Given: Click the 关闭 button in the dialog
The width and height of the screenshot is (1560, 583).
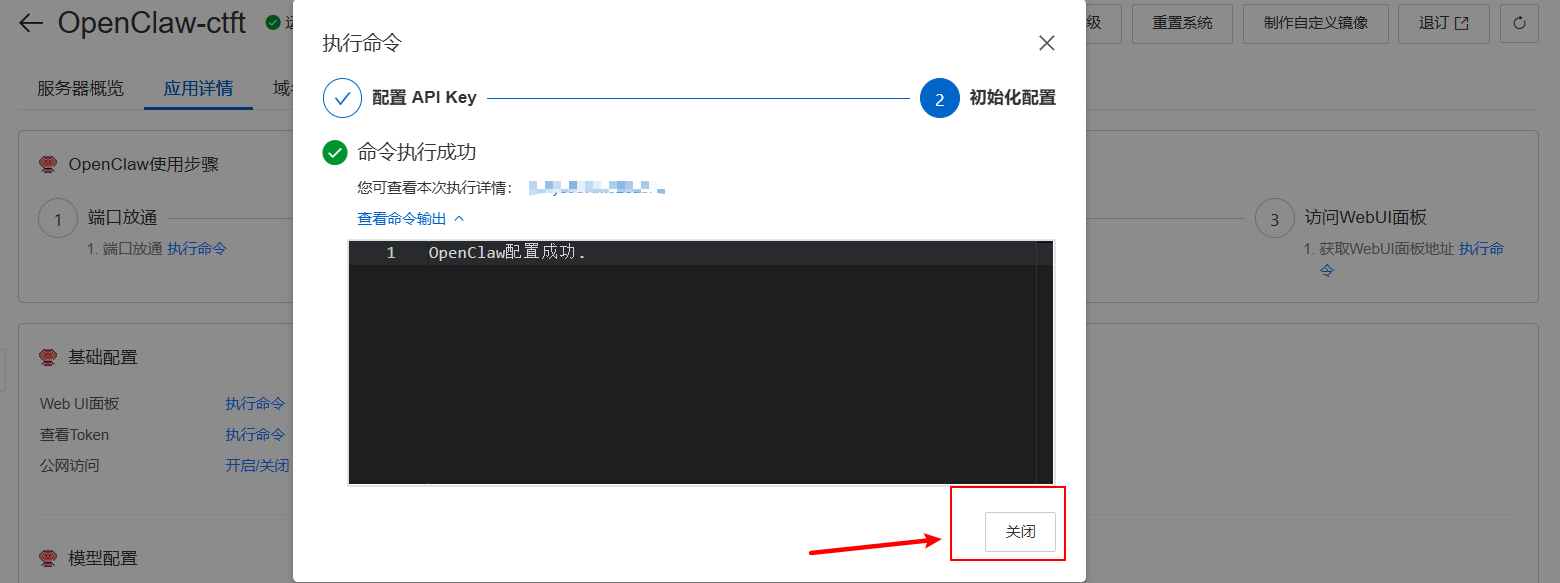Looking at the screenshot, I should pos(1020,532).
